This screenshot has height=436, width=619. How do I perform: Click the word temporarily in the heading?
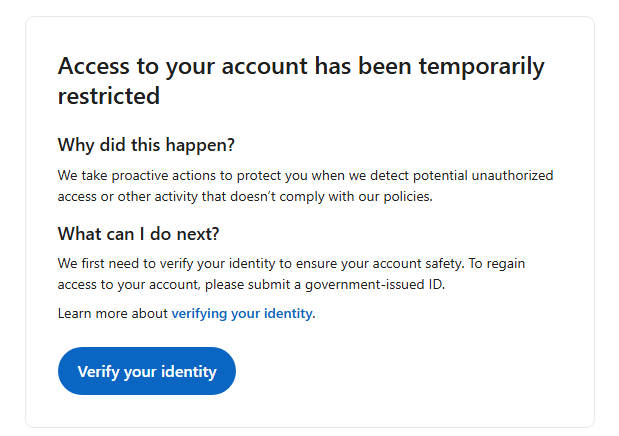point(482,67)
